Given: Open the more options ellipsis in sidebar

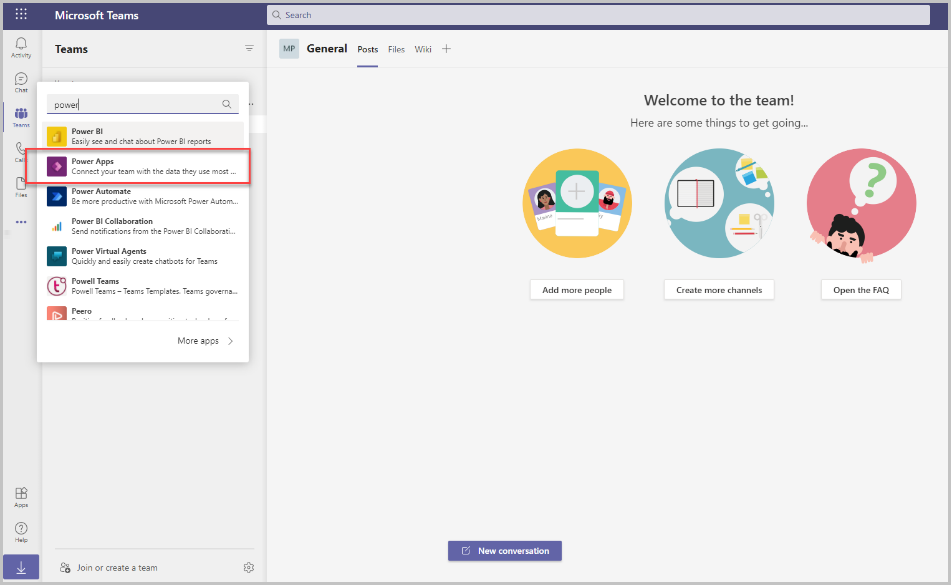Looking at the screenshot, I should pyautogui.click(x=20, y=222).
